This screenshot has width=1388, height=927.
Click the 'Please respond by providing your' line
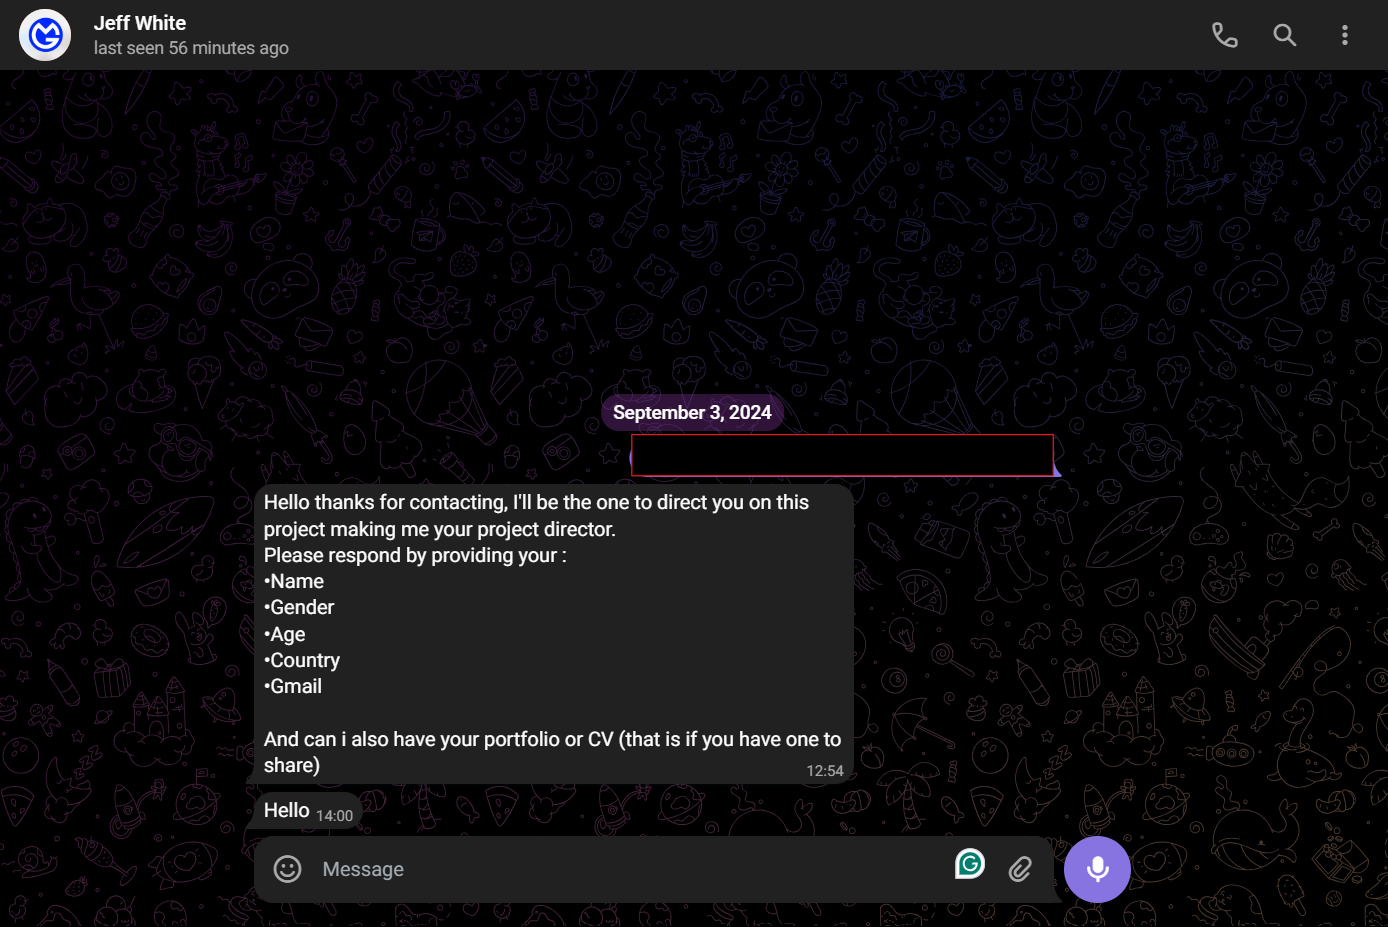(414, 555)
